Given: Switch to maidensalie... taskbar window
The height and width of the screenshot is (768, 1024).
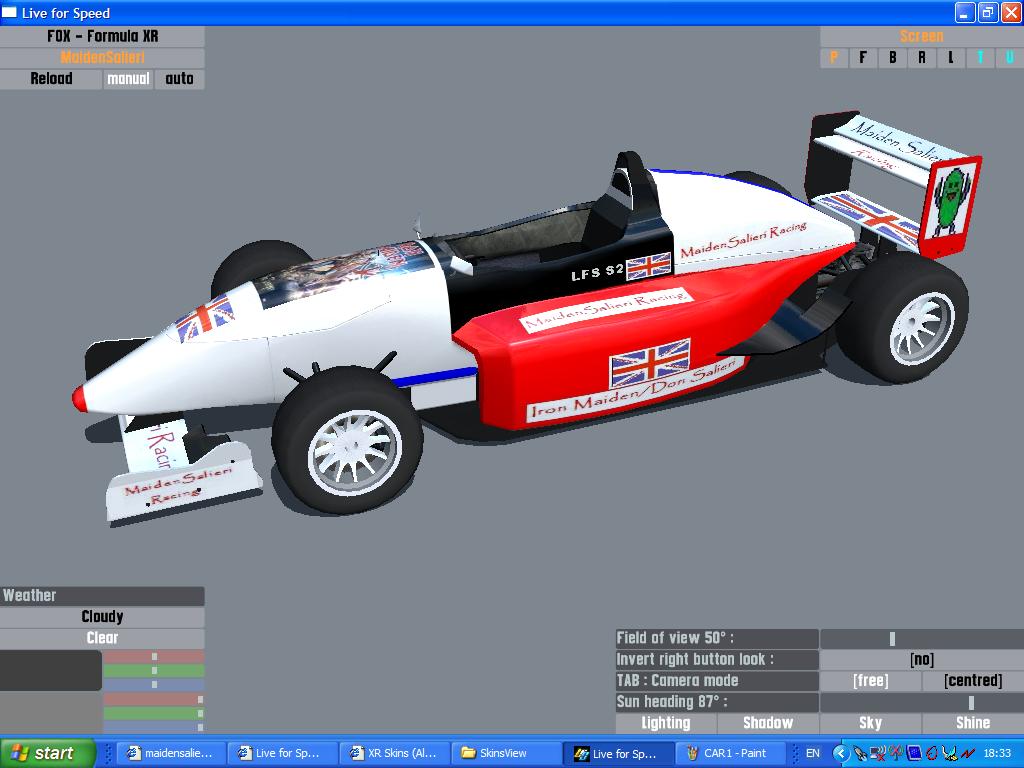Looking at the screenshot, I should (x=172, y=753).
